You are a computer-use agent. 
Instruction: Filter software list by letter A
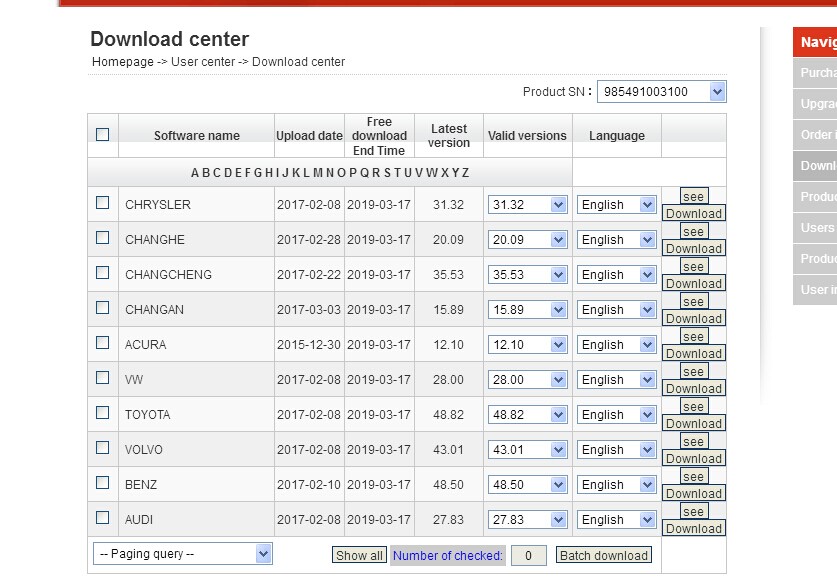(x=195, y=173)
